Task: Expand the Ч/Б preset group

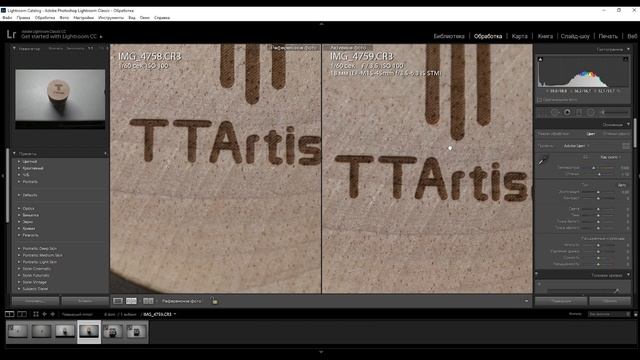Action: coord(19,175)
